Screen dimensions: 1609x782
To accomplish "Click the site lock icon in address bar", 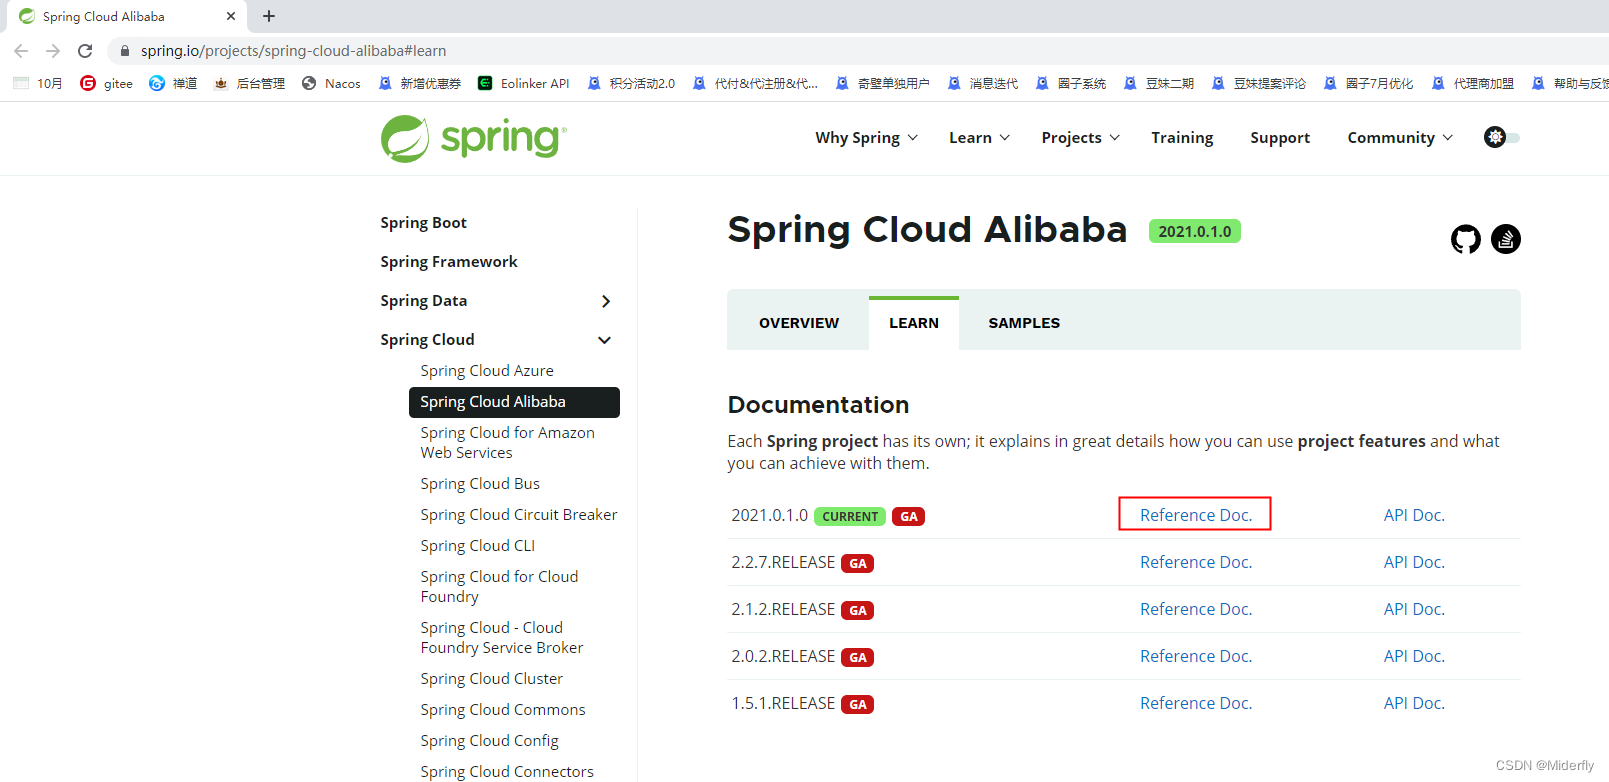I will [125, 51].
